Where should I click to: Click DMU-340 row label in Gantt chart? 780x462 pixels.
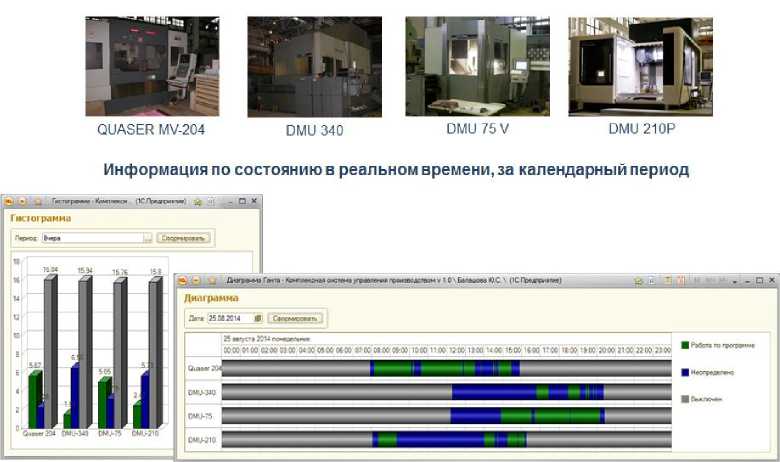tap(202, 392)
